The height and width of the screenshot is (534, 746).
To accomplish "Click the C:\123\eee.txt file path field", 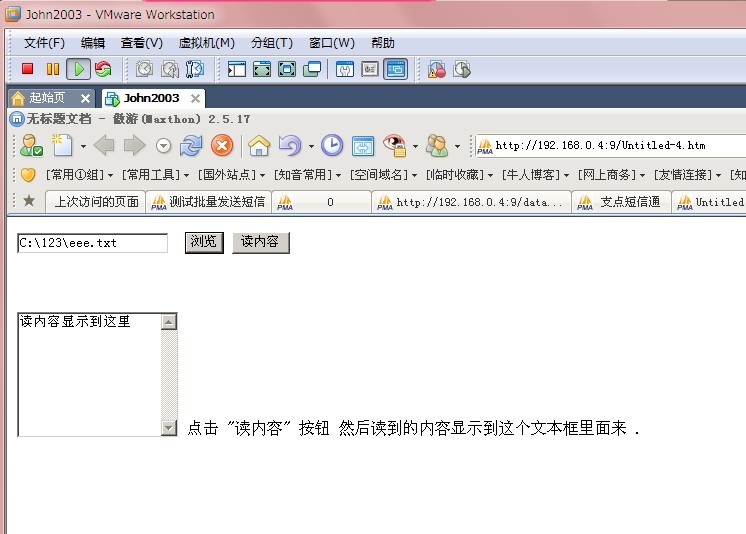I will click(x=92, y=243).
